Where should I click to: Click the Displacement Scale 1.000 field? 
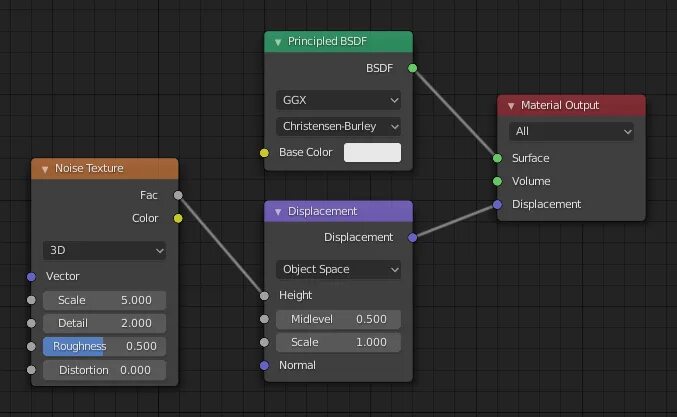click(x=338, y=342)
